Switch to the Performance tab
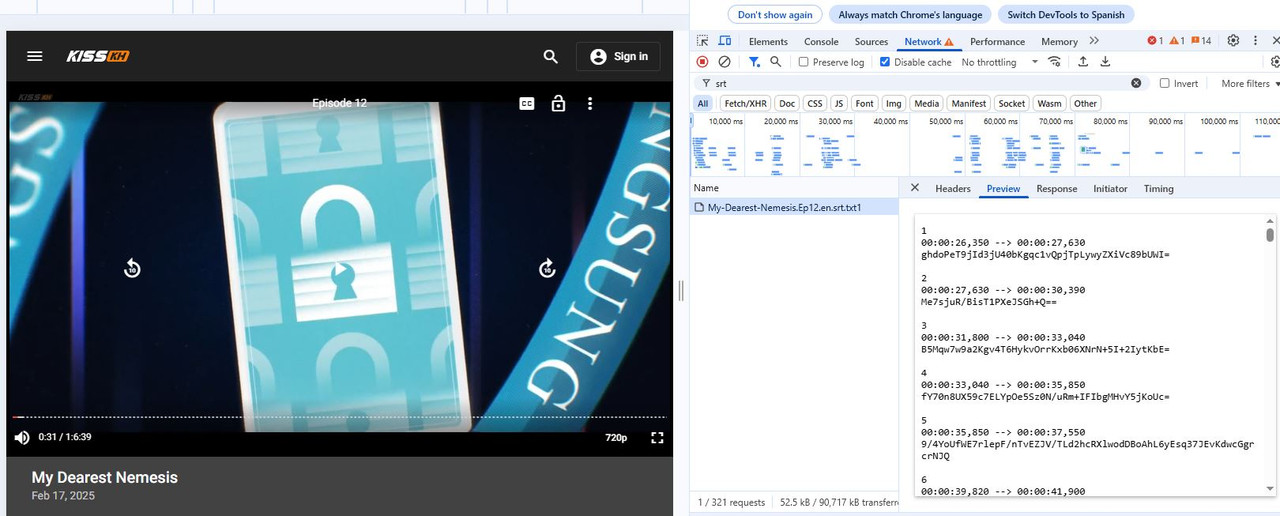 pyautogui.click(x=997, y=42)
